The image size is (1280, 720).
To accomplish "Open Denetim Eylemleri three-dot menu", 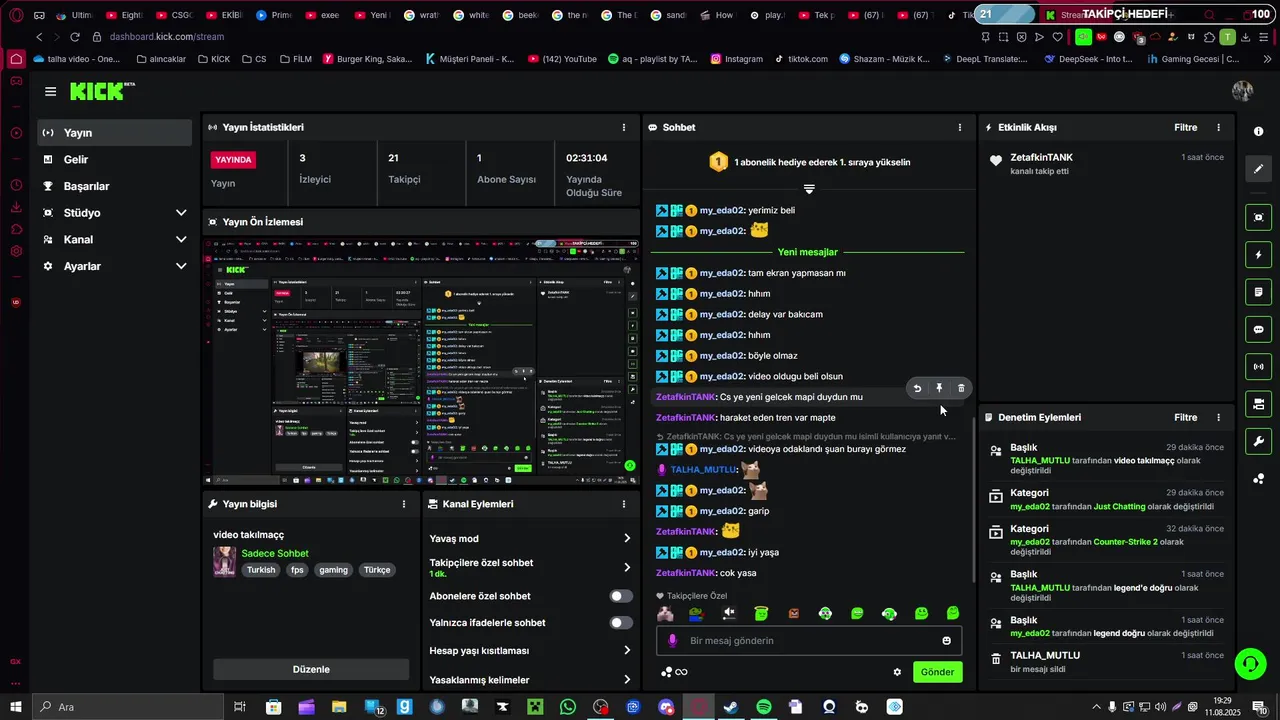I will coord(1218,417).
